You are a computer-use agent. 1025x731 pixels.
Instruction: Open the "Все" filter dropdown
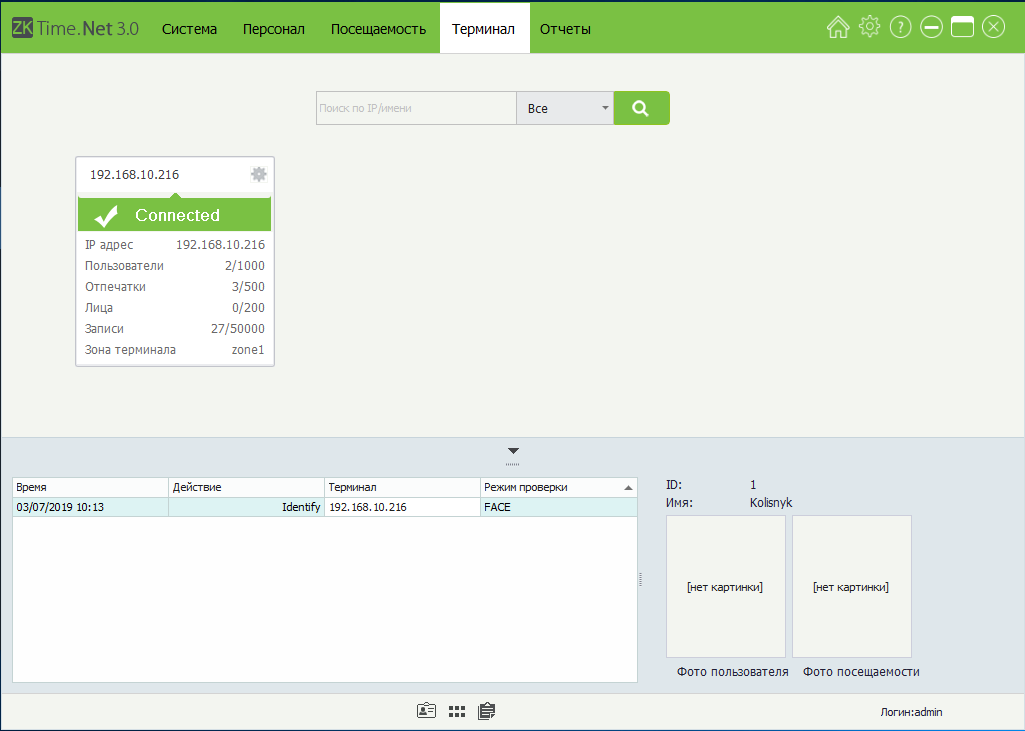pyautogui.click(x=565, y=108)
